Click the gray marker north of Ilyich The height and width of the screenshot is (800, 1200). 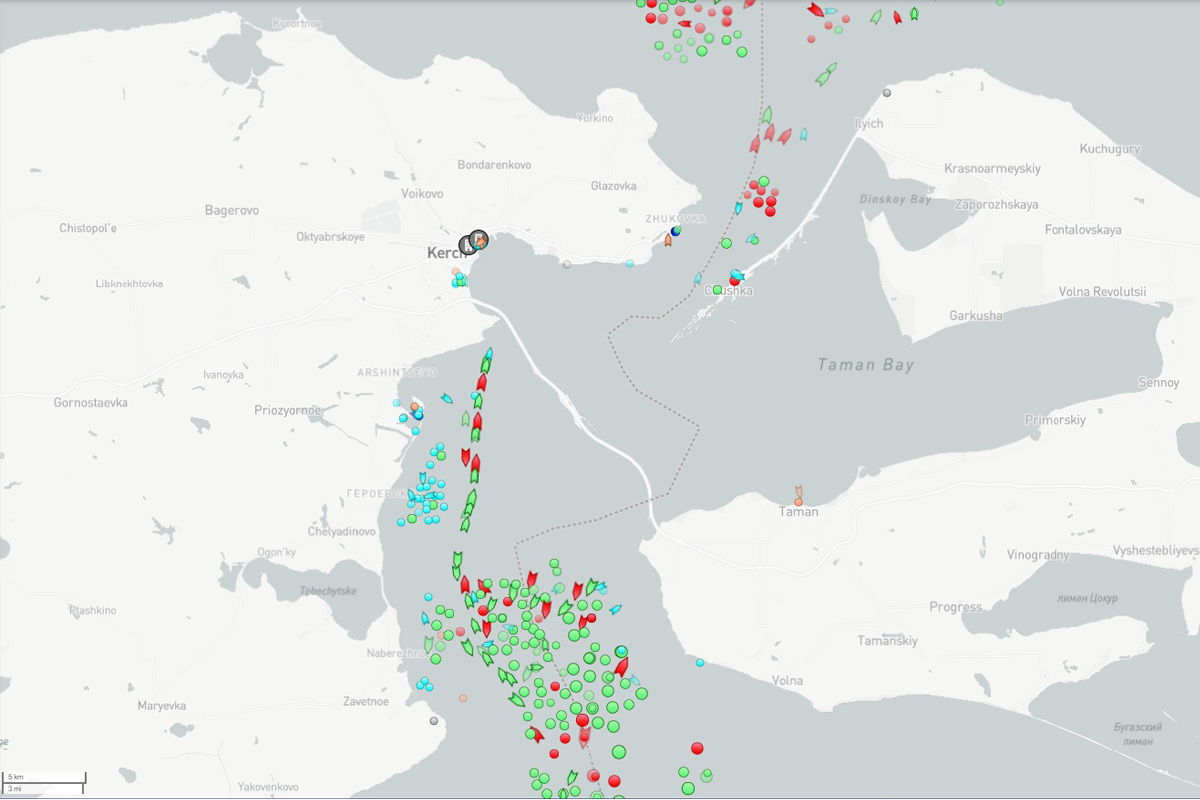tap(886, 93)
